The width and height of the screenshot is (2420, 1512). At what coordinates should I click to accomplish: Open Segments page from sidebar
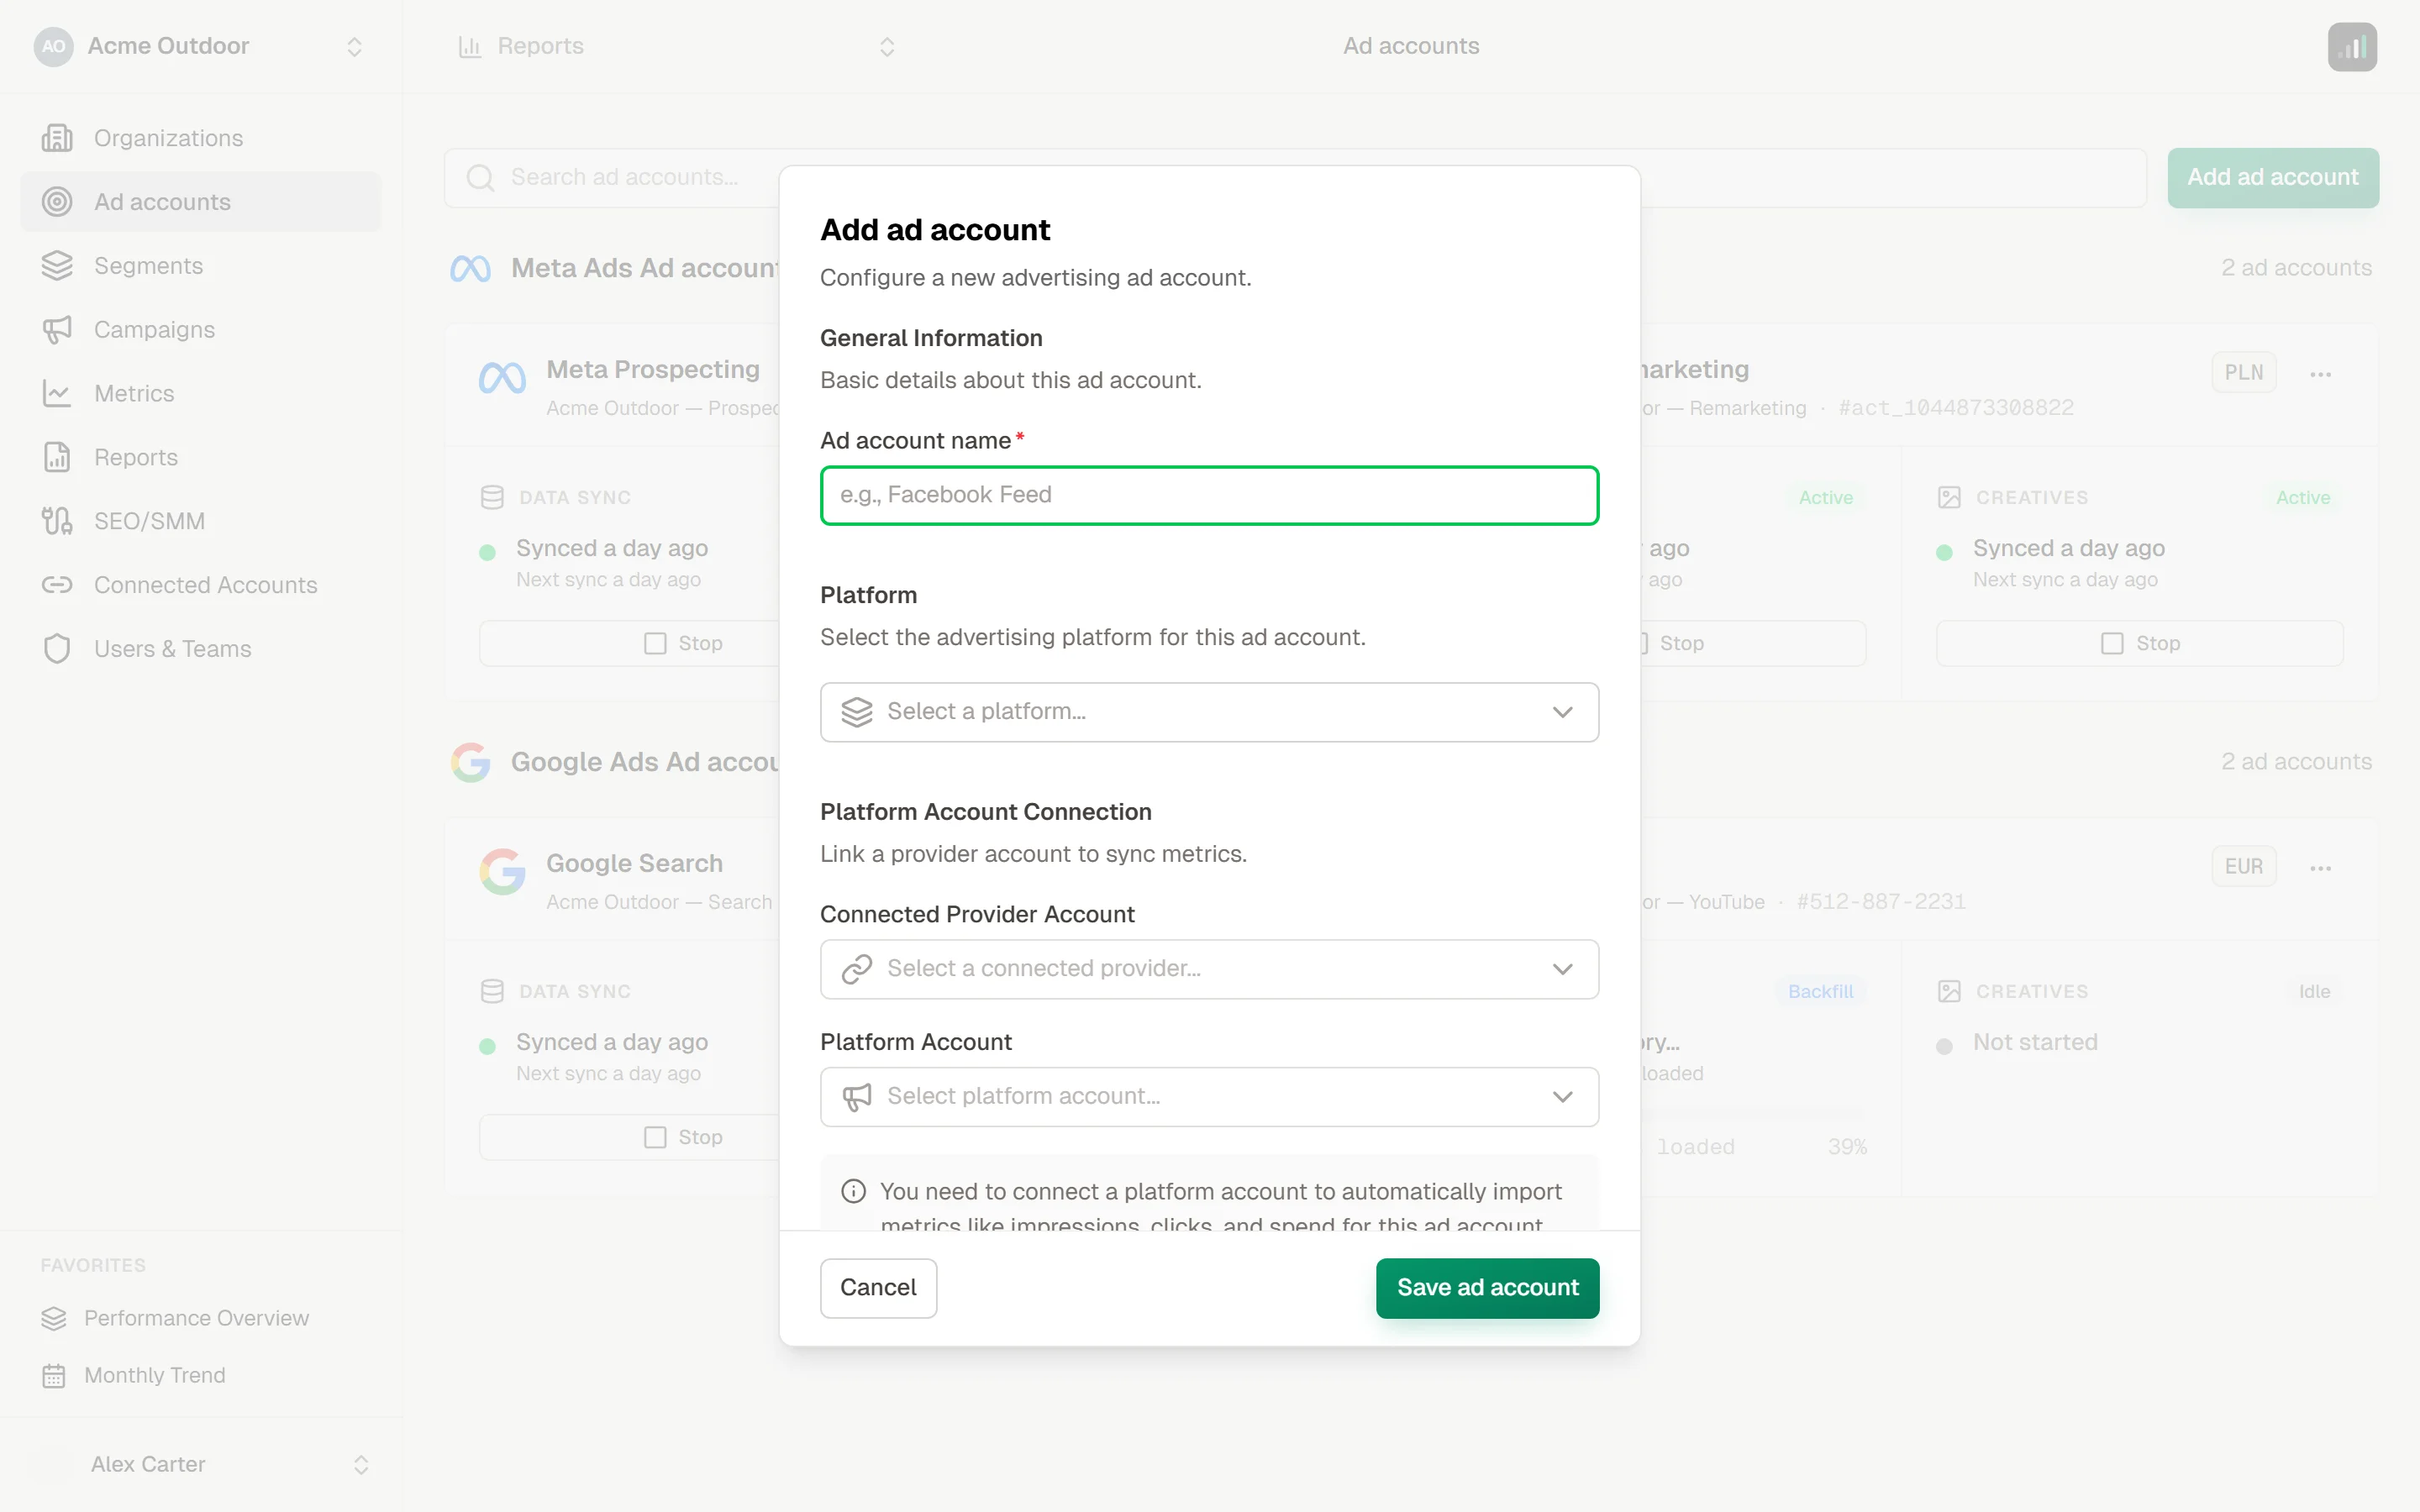click(x=201, y=266)
